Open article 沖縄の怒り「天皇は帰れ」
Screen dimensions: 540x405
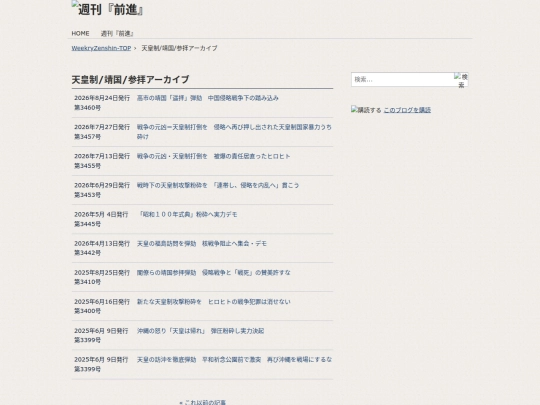coord(200,331)
